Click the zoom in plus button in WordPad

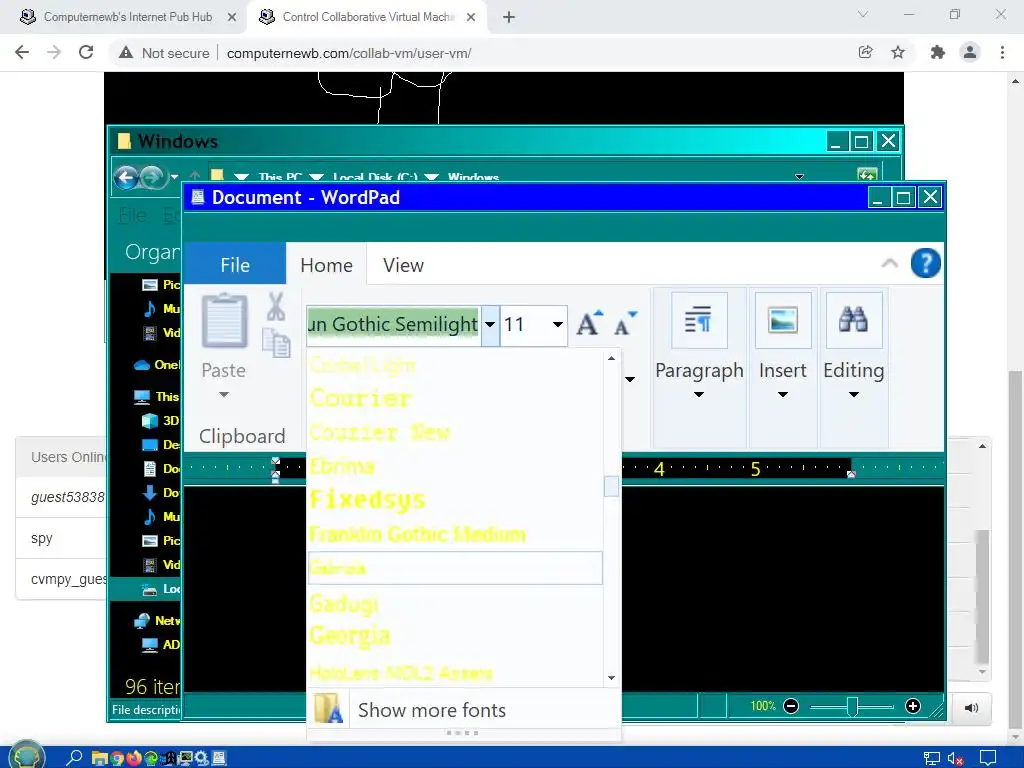[913, 706]
